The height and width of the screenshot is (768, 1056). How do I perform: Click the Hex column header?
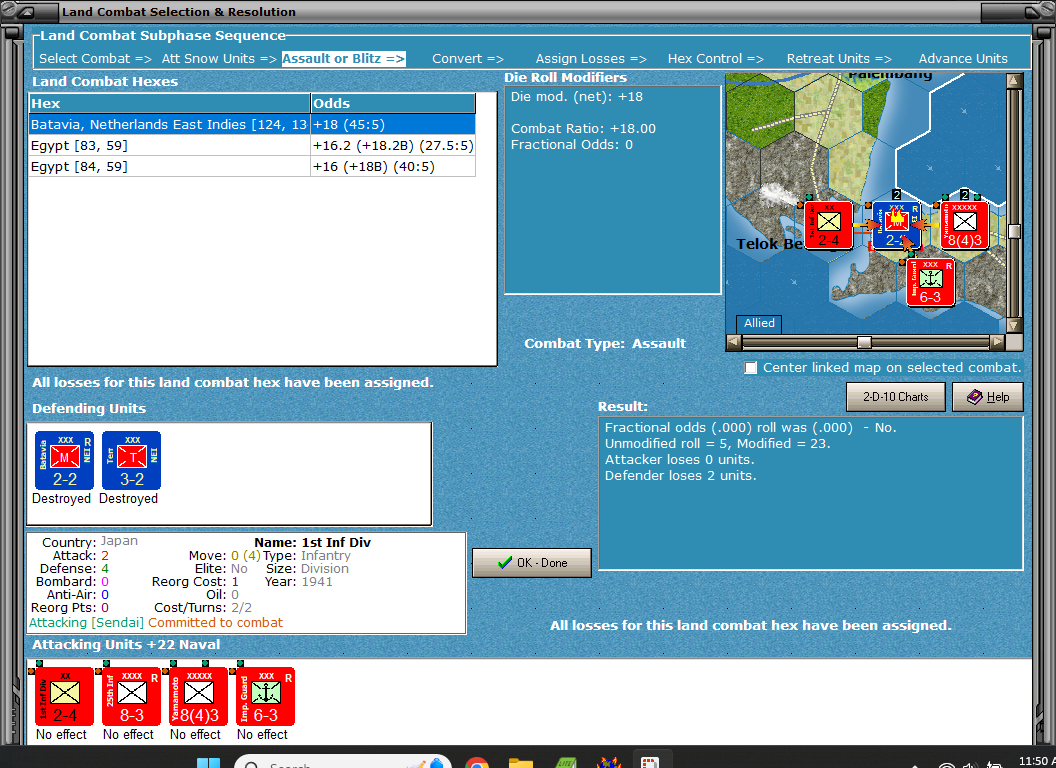169,103
